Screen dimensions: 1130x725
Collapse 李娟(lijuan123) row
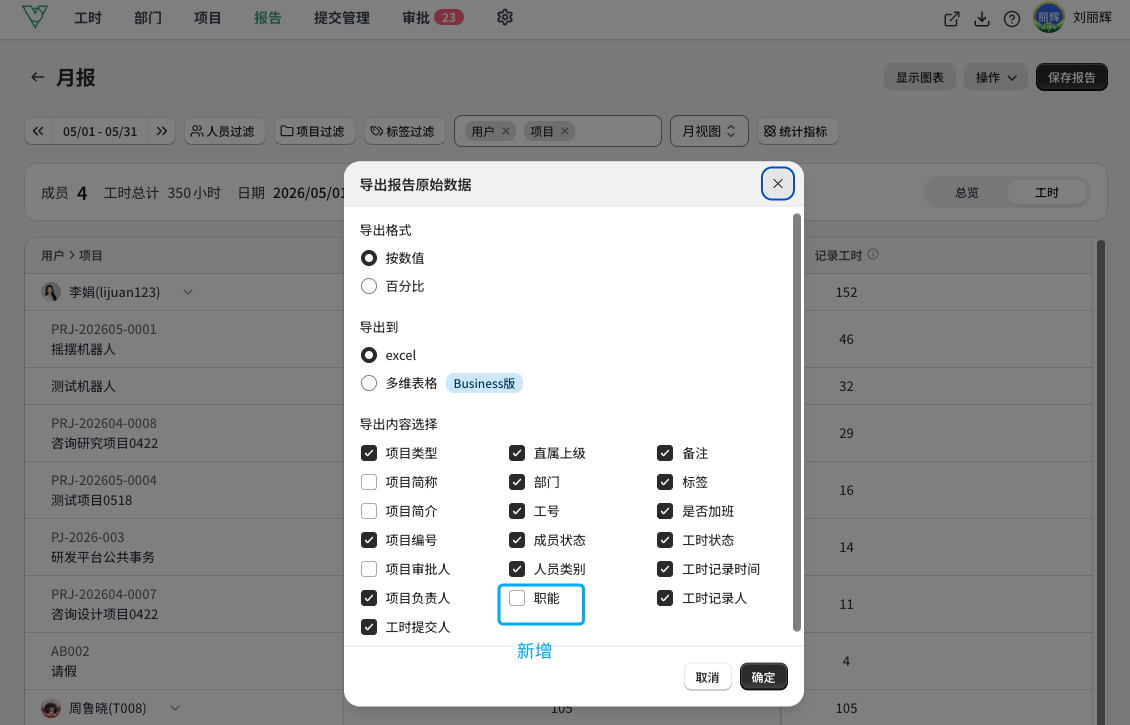[188, 292]
